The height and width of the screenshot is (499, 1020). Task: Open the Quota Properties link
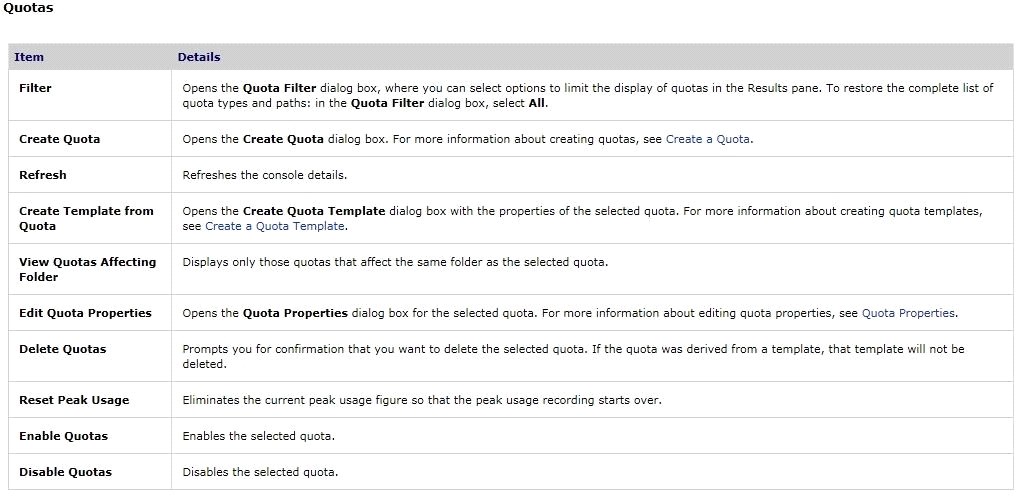click(908, 313)
